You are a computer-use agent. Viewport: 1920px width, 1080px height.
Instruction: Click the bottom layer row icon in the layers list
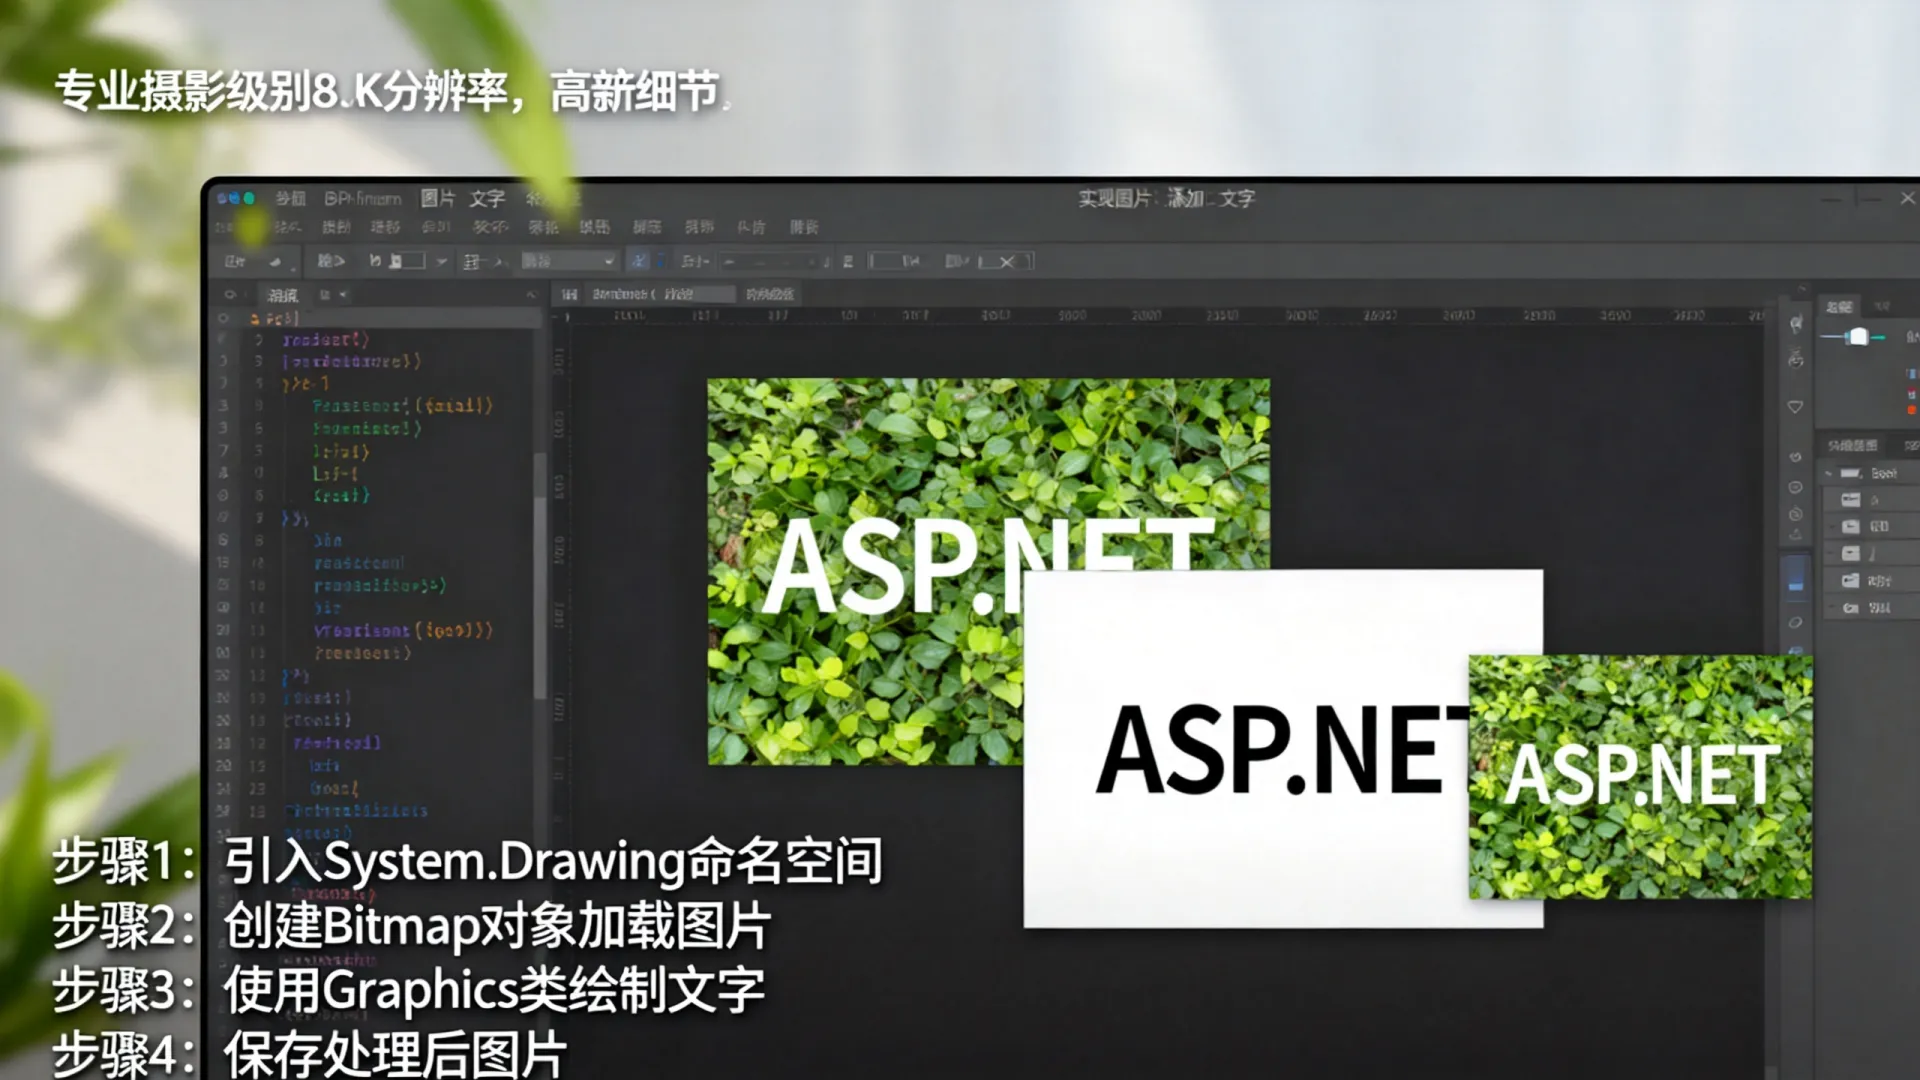[1851, 608]
